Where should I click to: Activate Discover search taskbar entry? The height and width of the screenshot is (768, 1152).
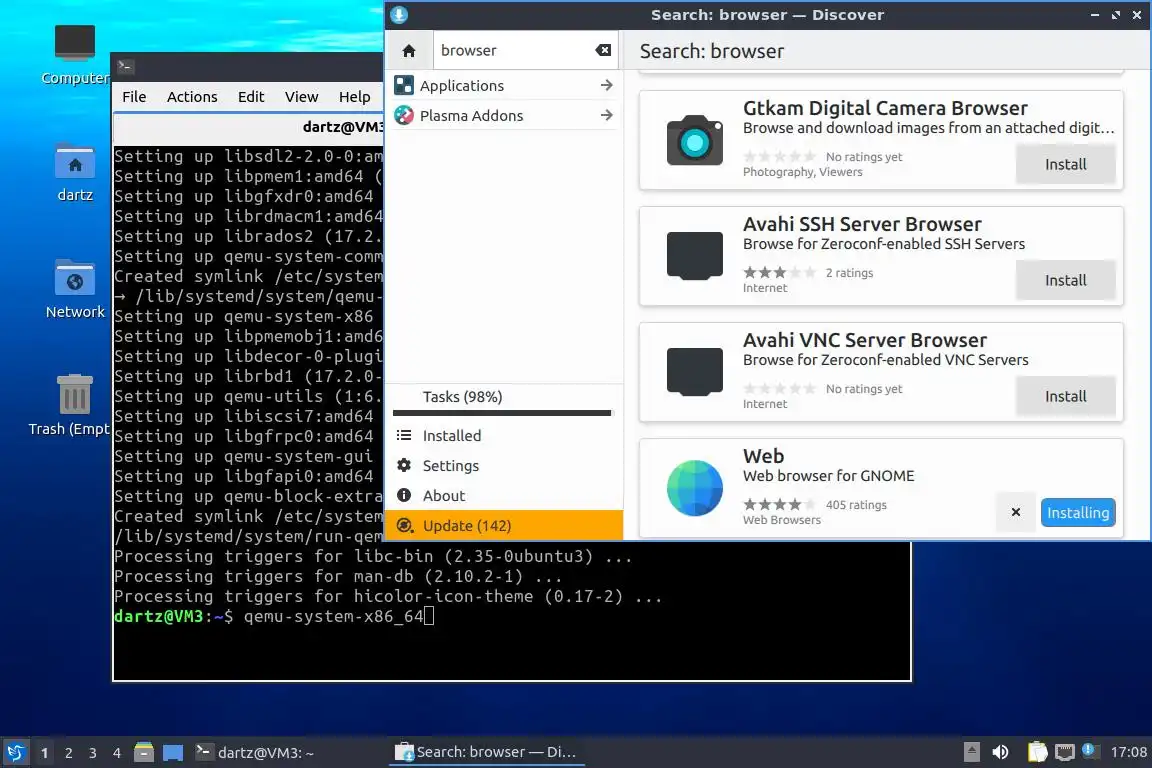(x=487, y=753)
